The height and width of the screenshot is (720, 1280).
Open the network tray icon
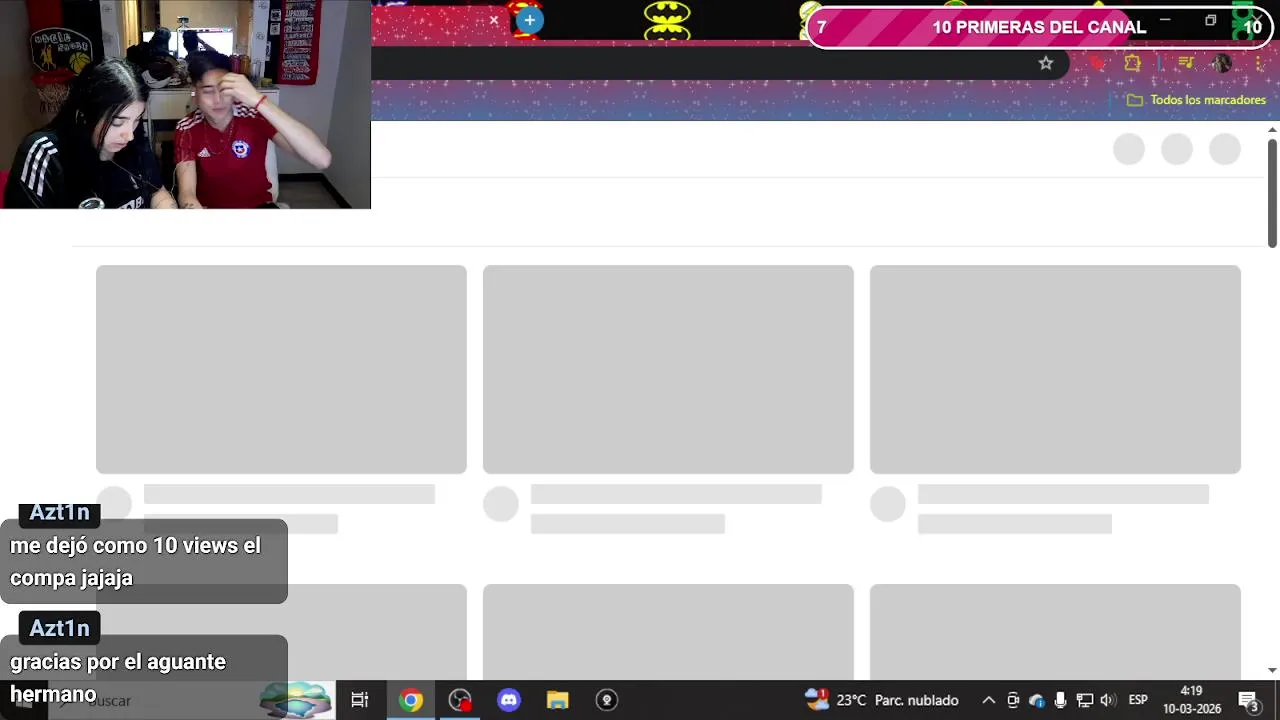coord(1084,700)
